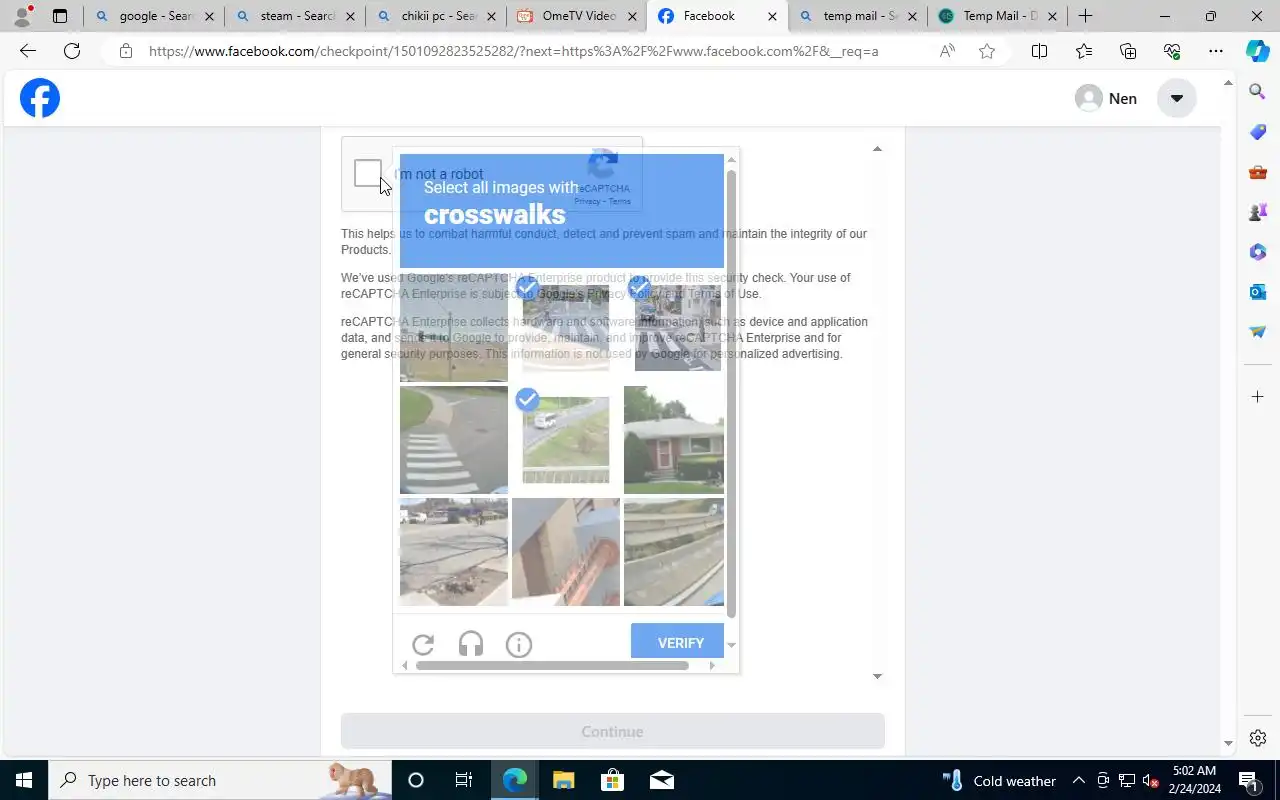
Task: Click the VERIFY button
Action: point(678,642)
